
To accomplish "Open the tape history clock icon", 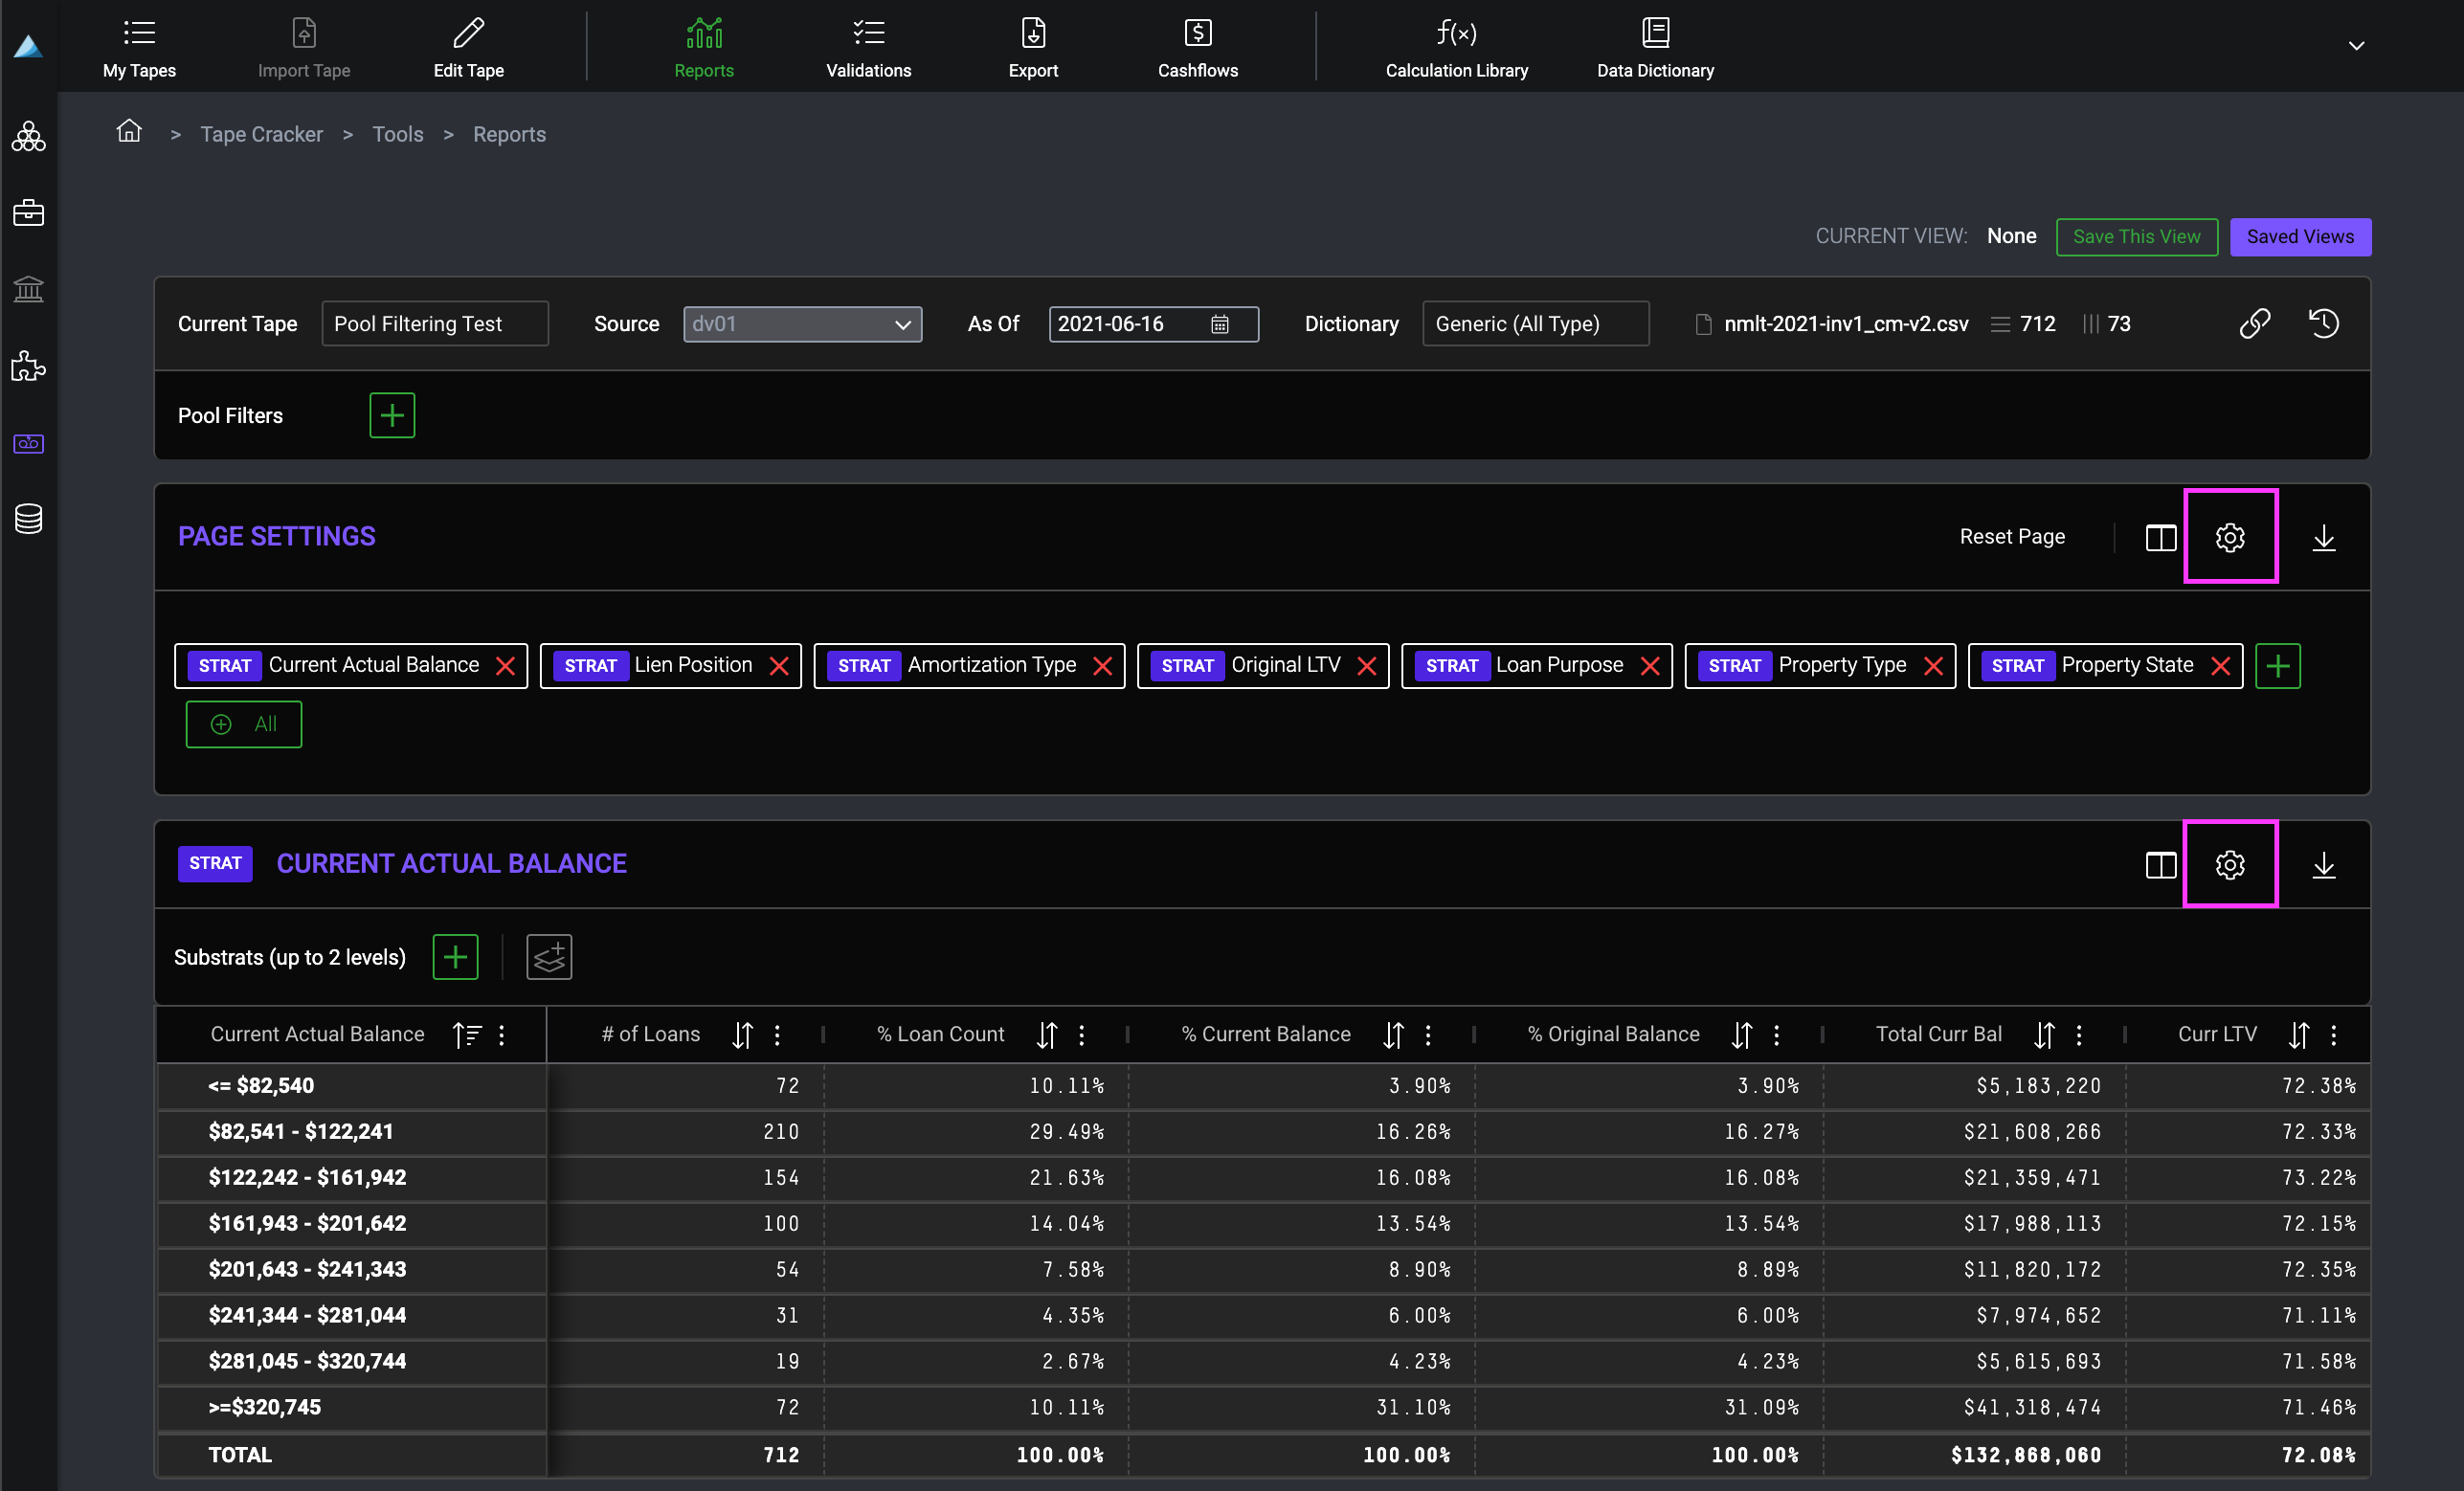I will 2323,323.
